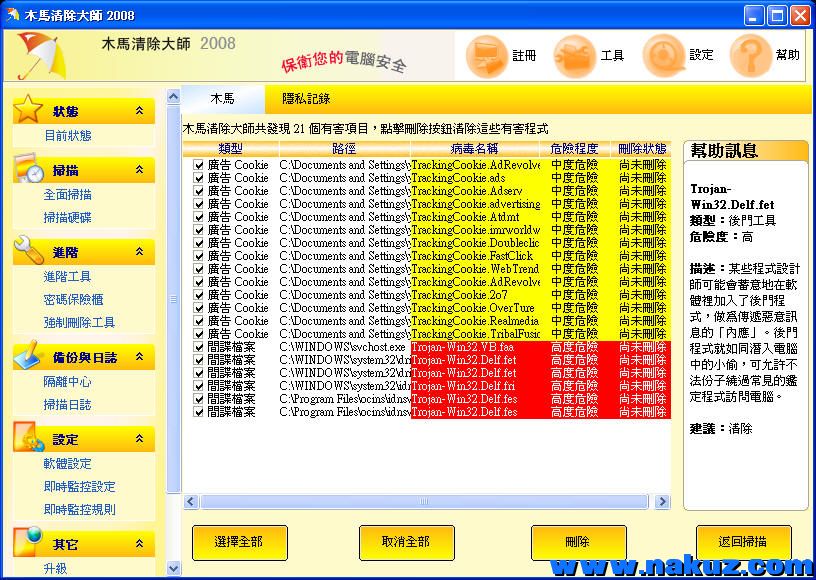Click the gear icon beside sidebar 設定

30,437
